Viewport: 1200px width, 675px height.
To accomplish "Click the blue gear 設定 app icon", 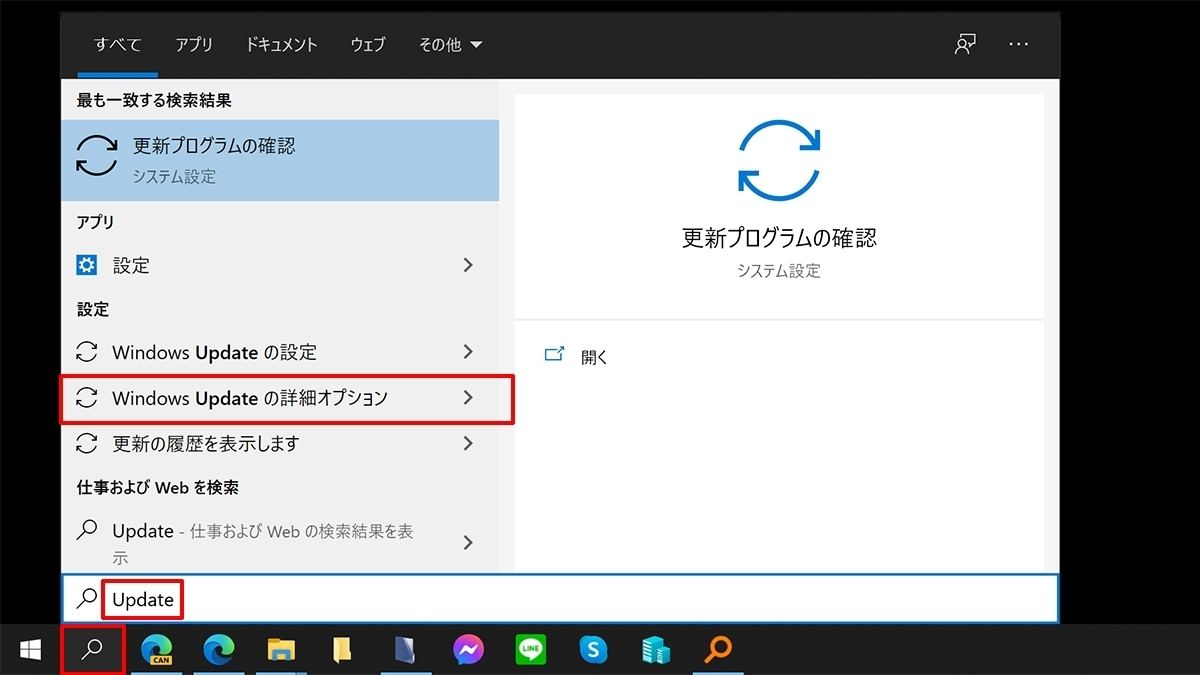I will click(x=87, y=265).
